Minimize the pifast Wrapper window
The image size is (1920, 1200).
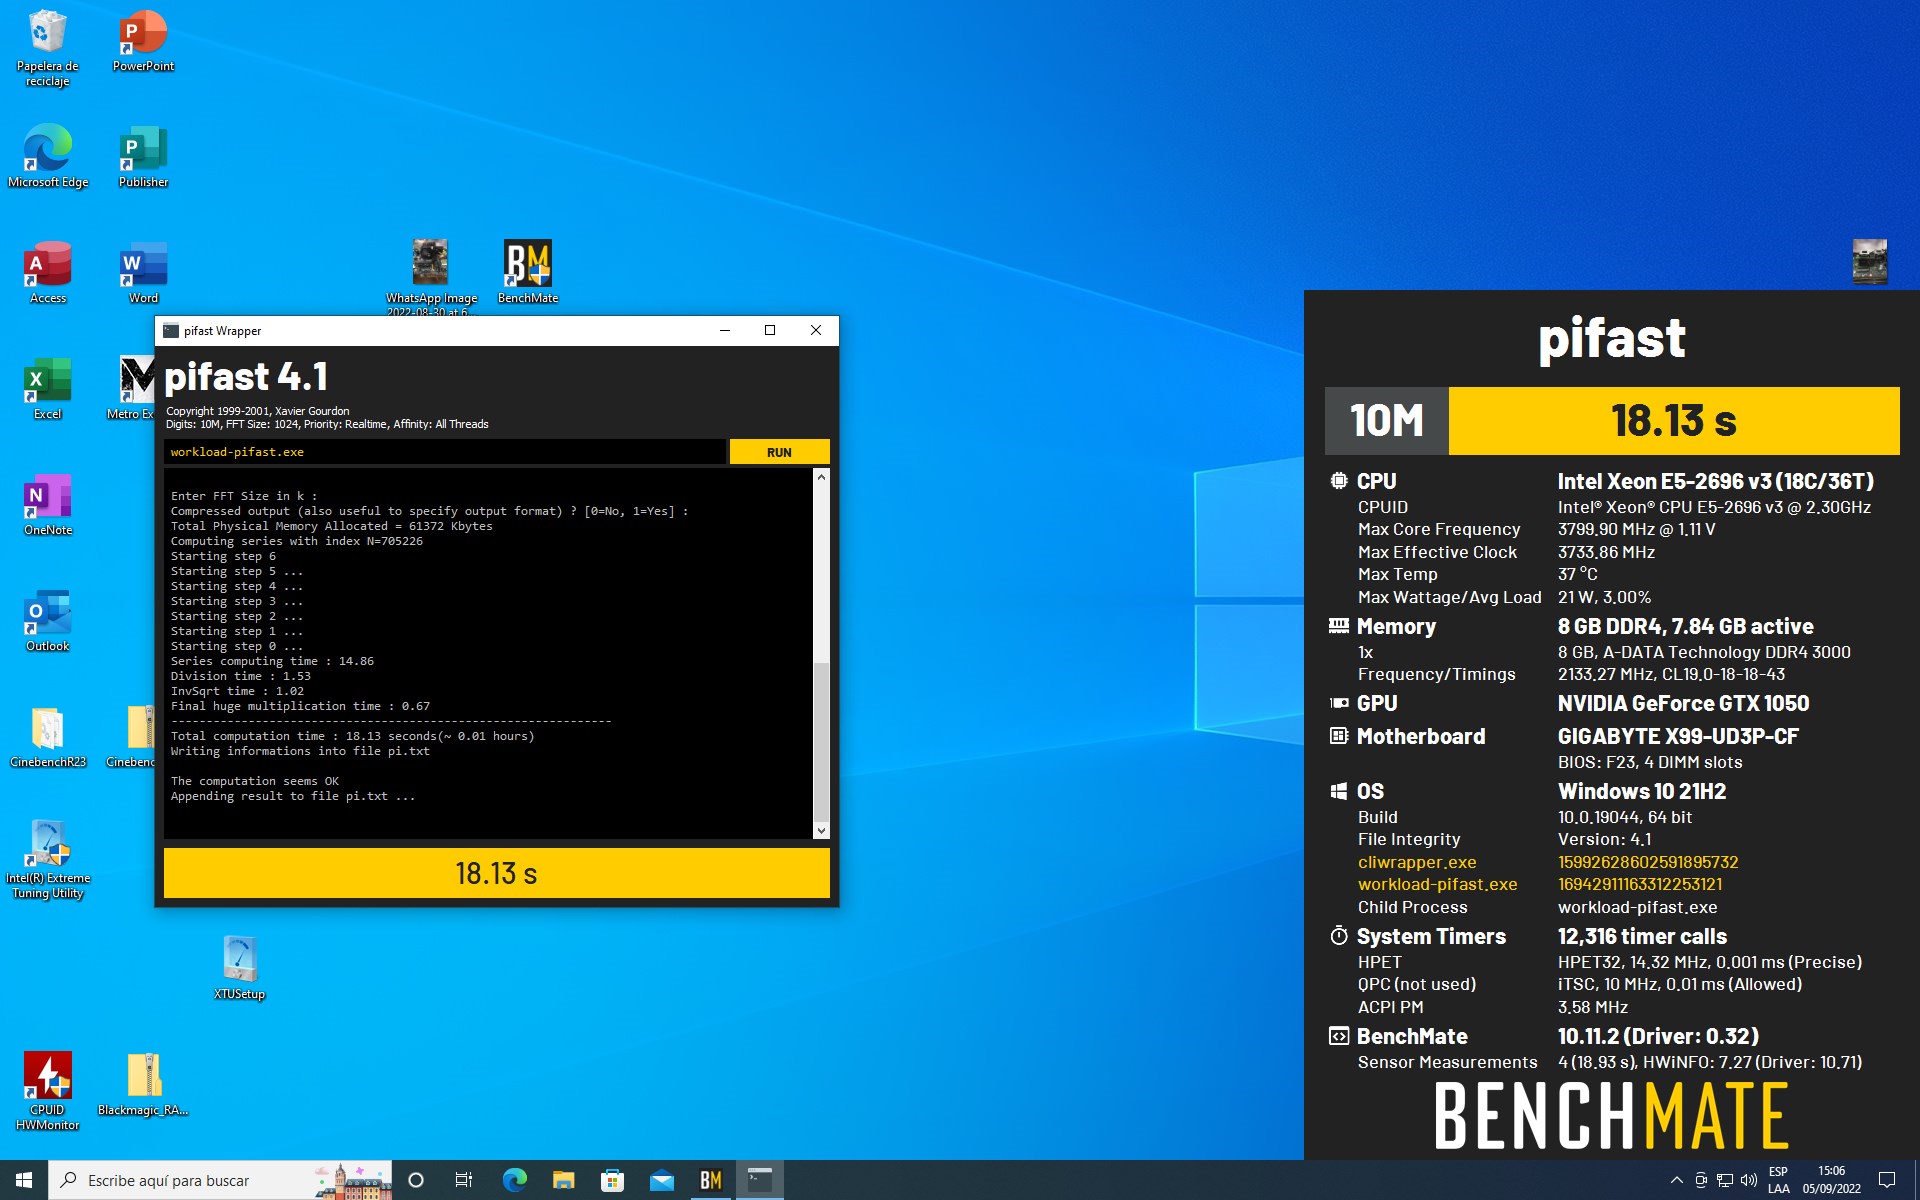point(725,331)
